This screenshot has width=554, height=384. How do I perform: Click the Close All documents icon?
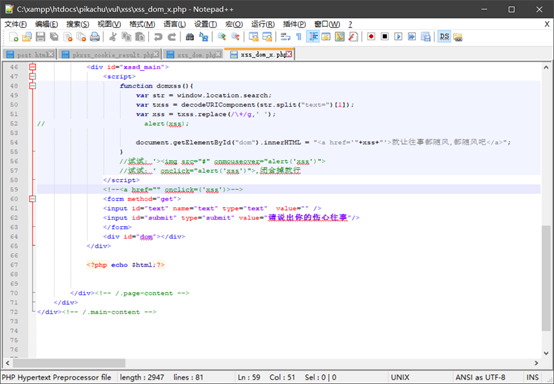[81, 37]
